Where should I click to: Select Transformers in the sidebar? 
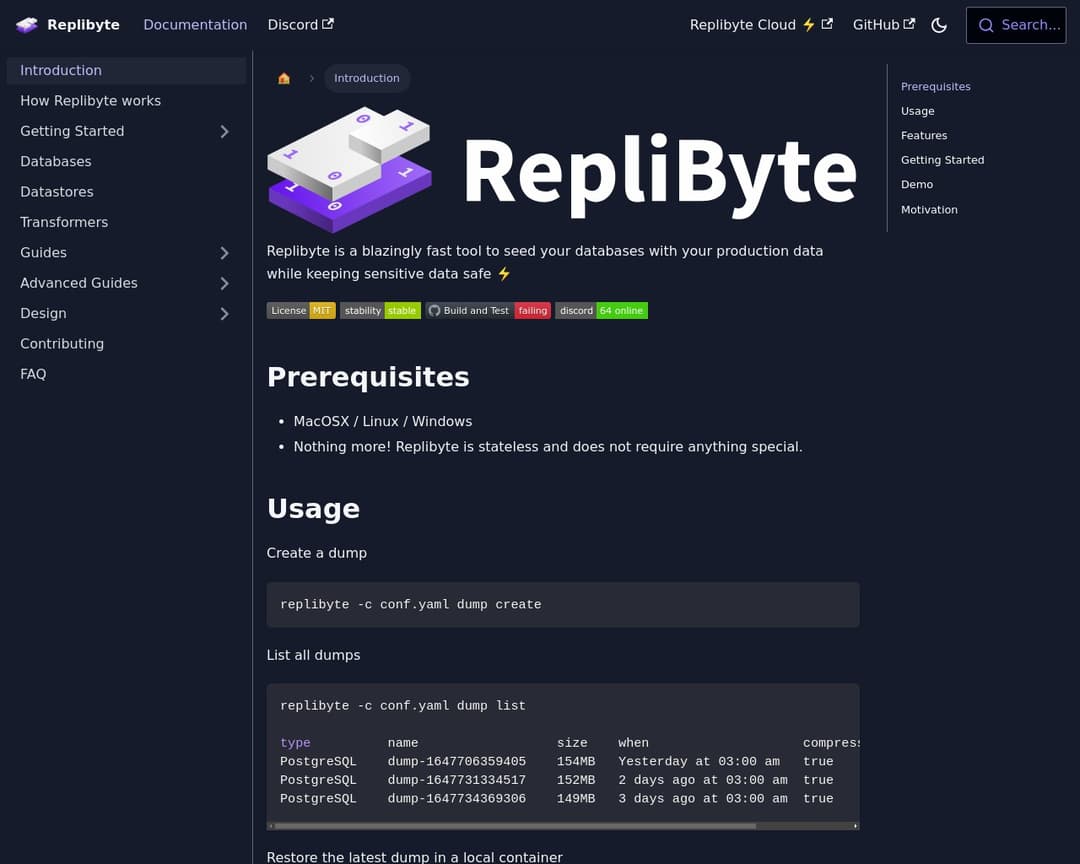[x=64, y=222]
